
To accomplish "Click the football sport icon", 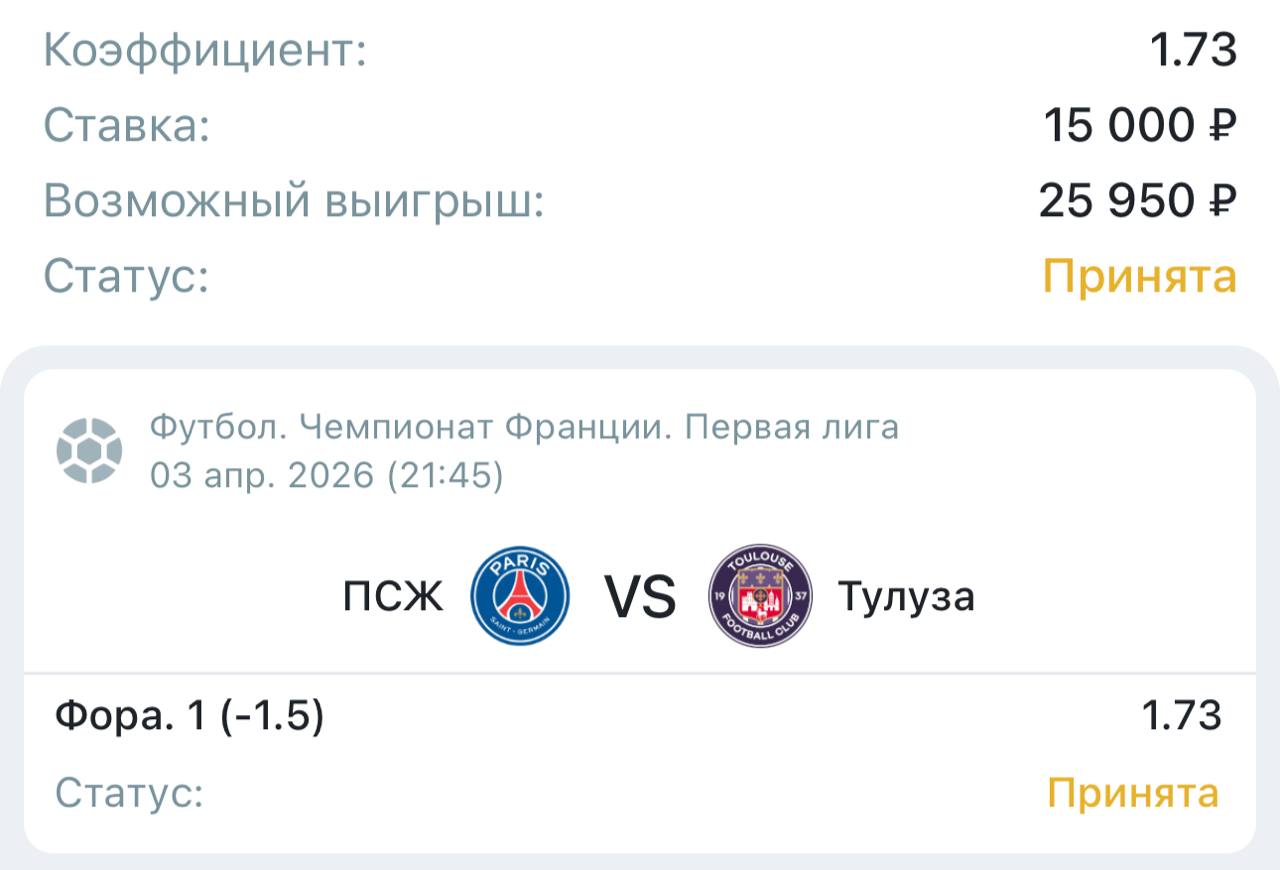I will point(89,450).
